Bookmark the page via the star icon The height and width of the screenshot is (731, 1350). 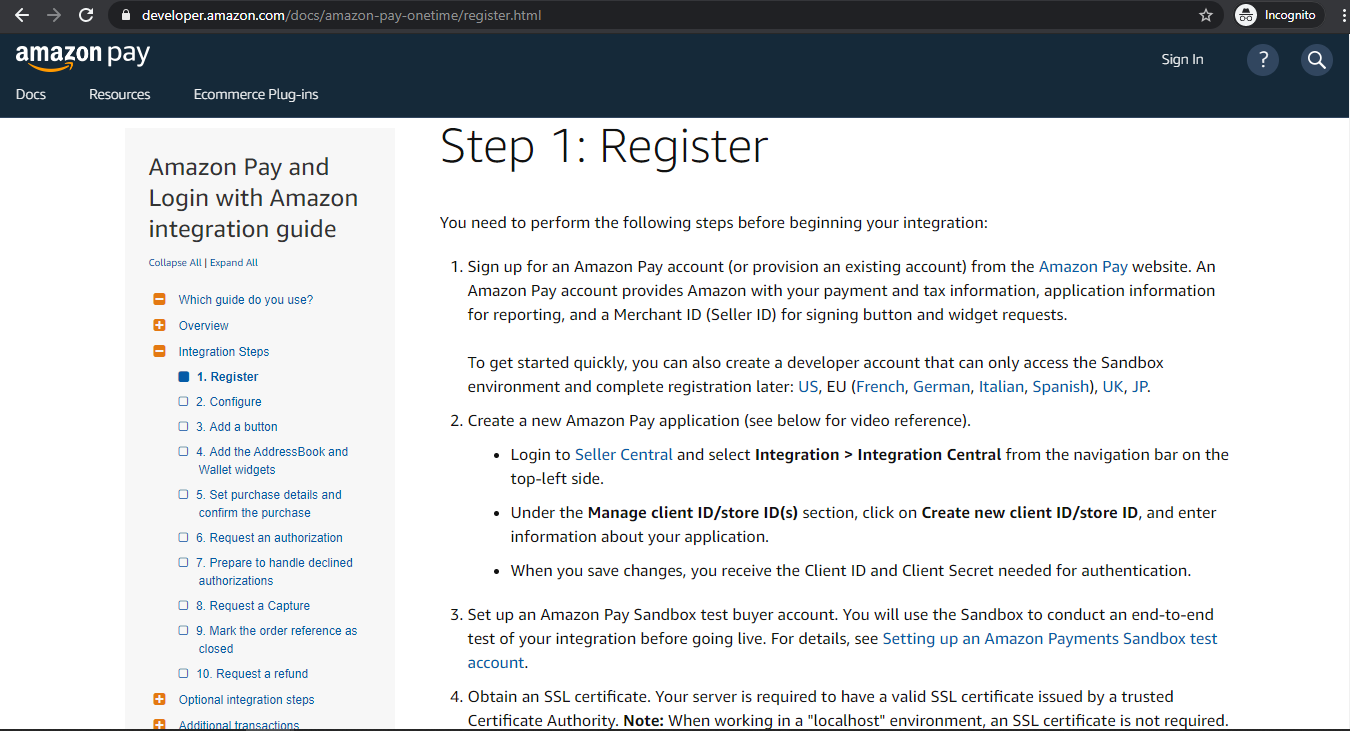(1206, 15)
